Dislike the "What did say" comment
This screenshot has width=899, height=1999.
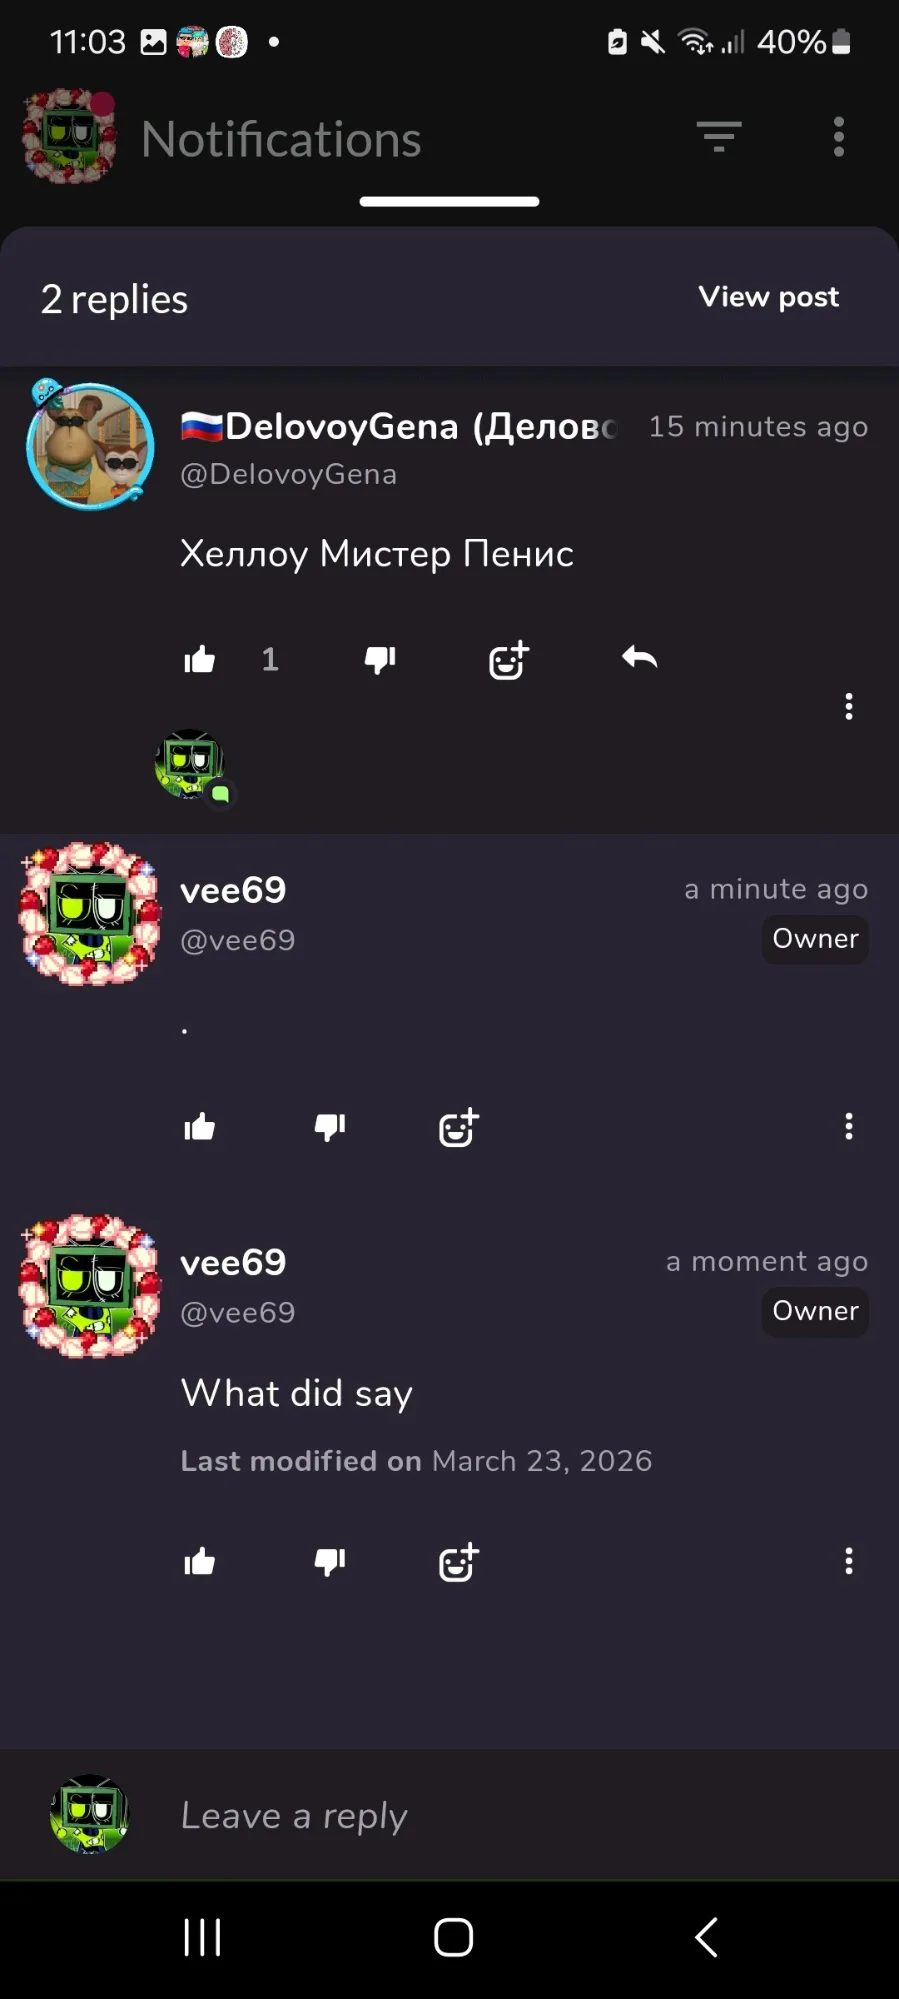tap(330, 1561)
